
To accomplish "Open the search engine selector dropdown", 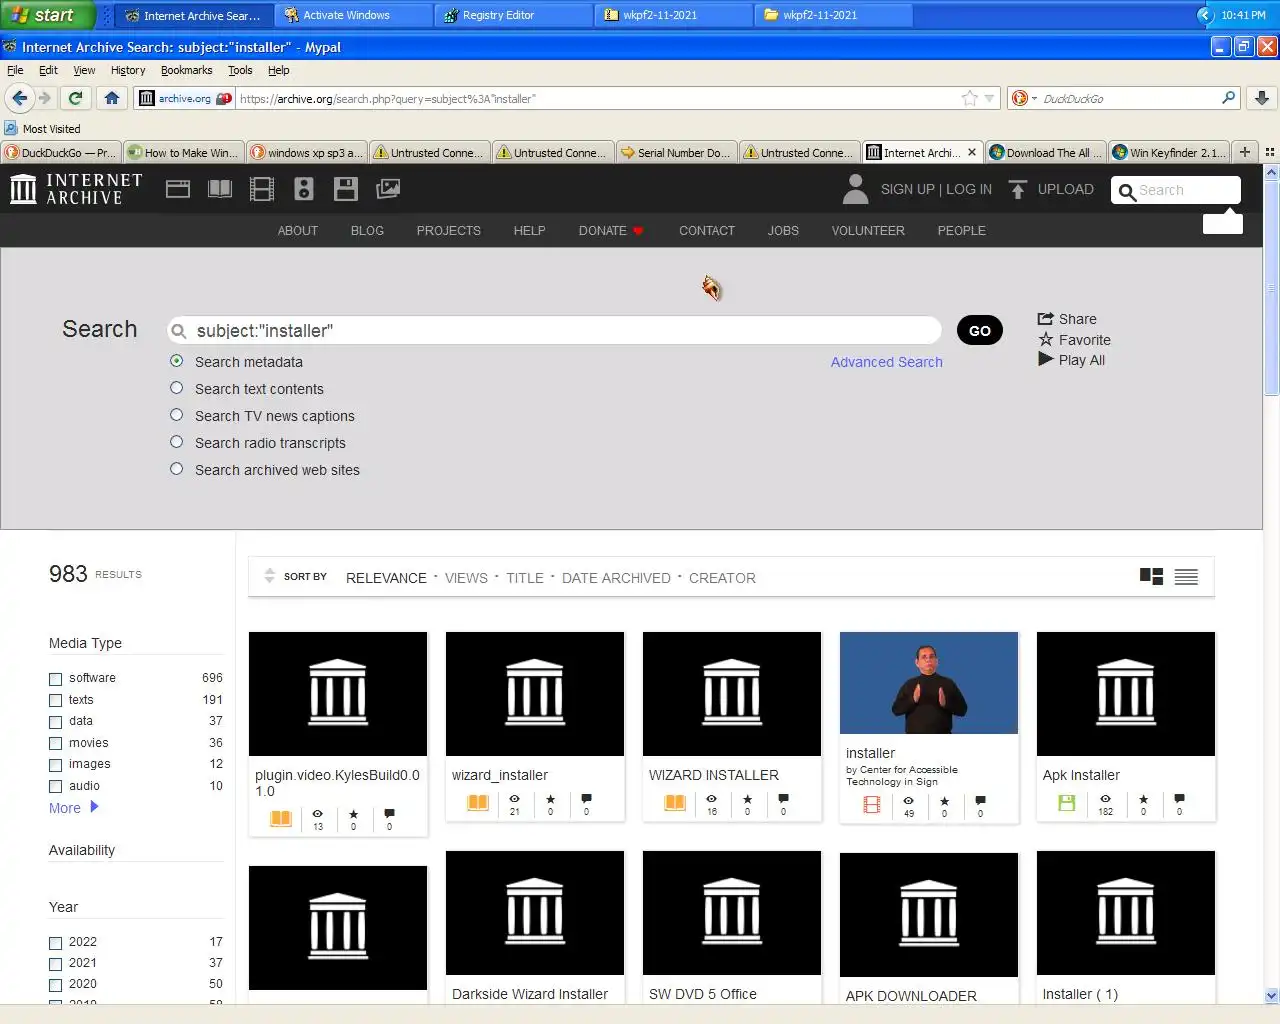I will click(1024, 98).
